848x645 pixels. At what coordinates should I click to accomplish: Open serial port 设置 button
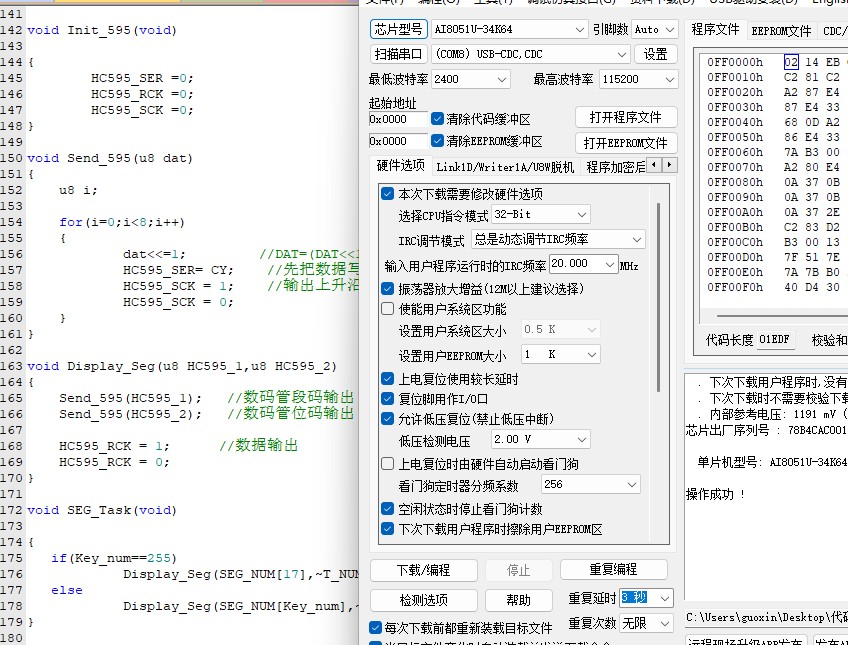point(655,54)
